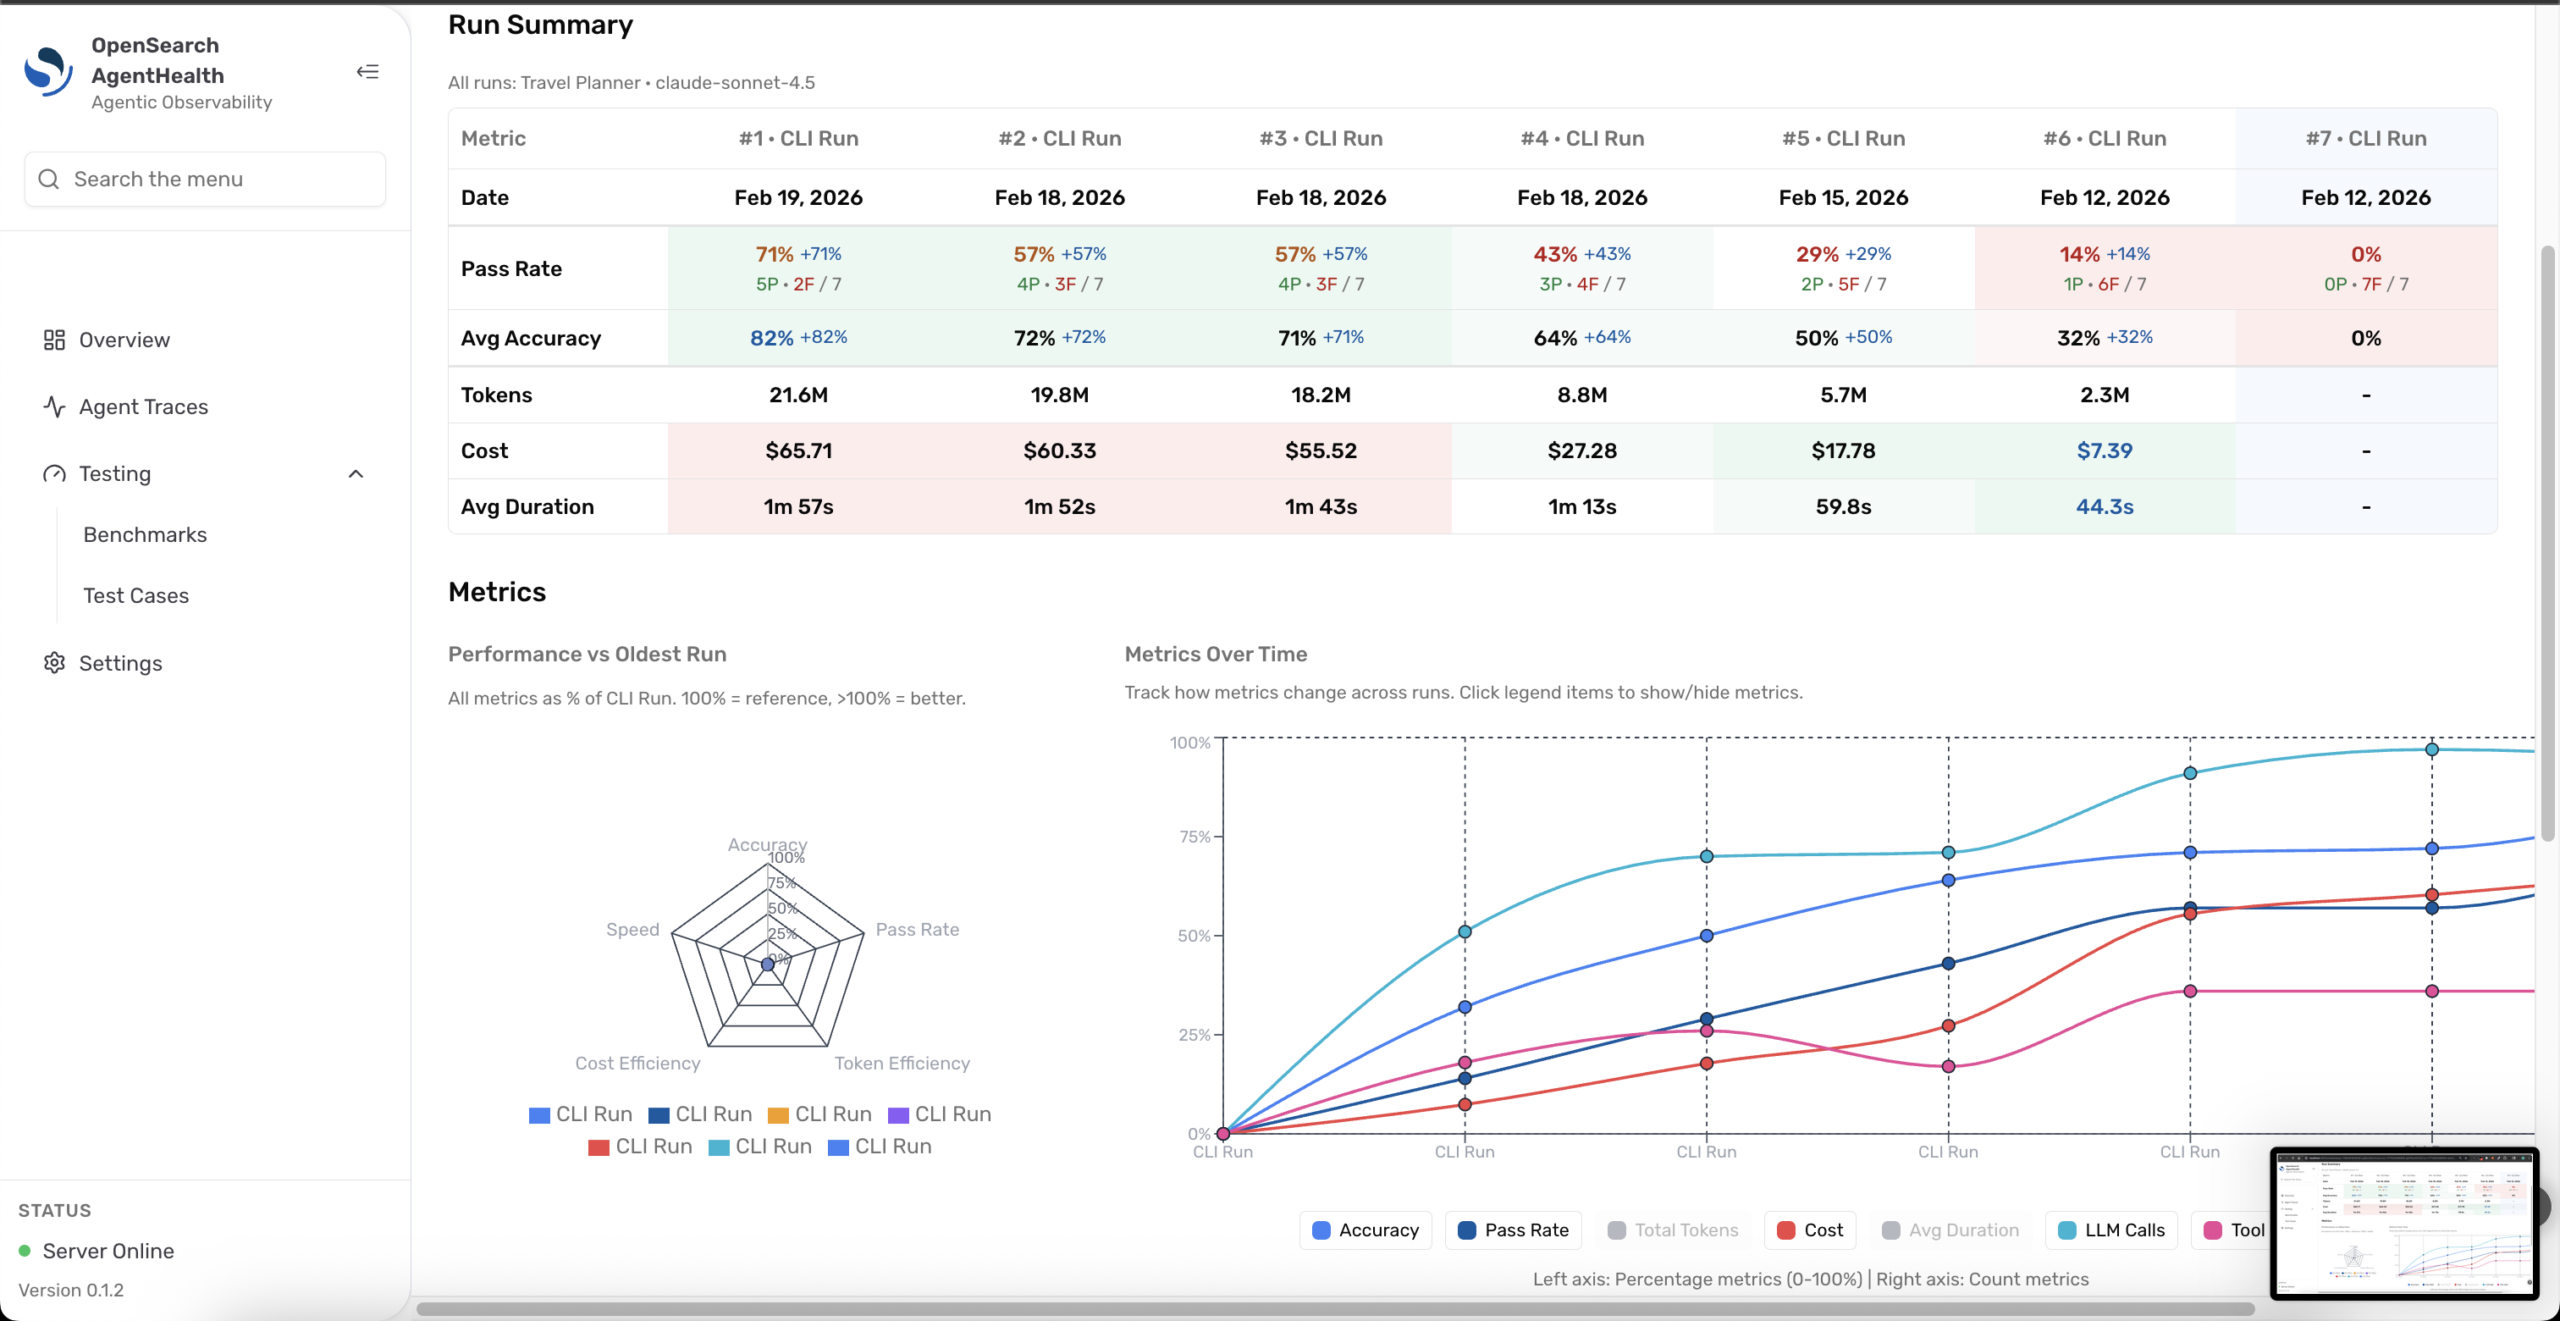Screen dimensions: 2560x1321
Task: Collapse the Testing section chevron
Action: click(356, 474)
